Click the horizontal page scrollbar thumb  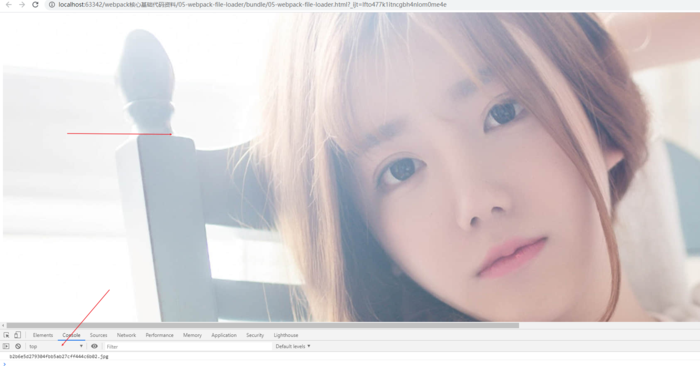262,325
